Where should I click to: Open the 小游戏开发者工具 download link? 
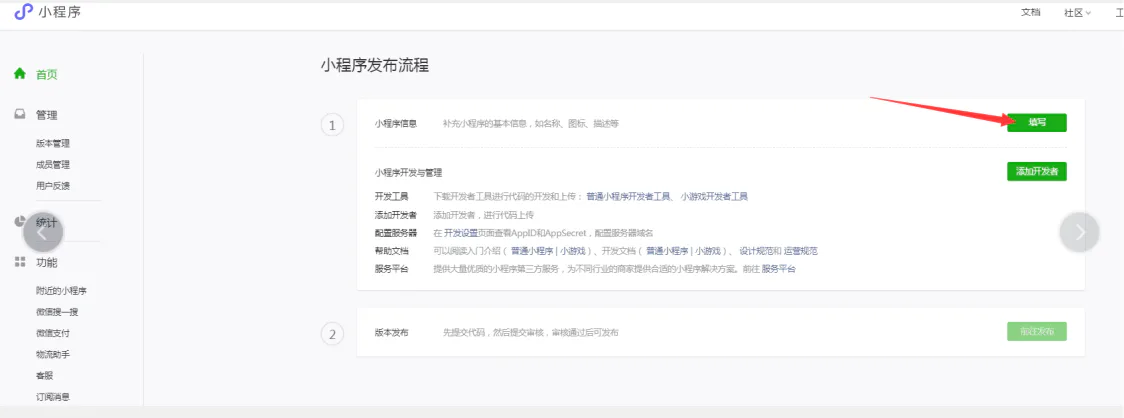[714, 196]
